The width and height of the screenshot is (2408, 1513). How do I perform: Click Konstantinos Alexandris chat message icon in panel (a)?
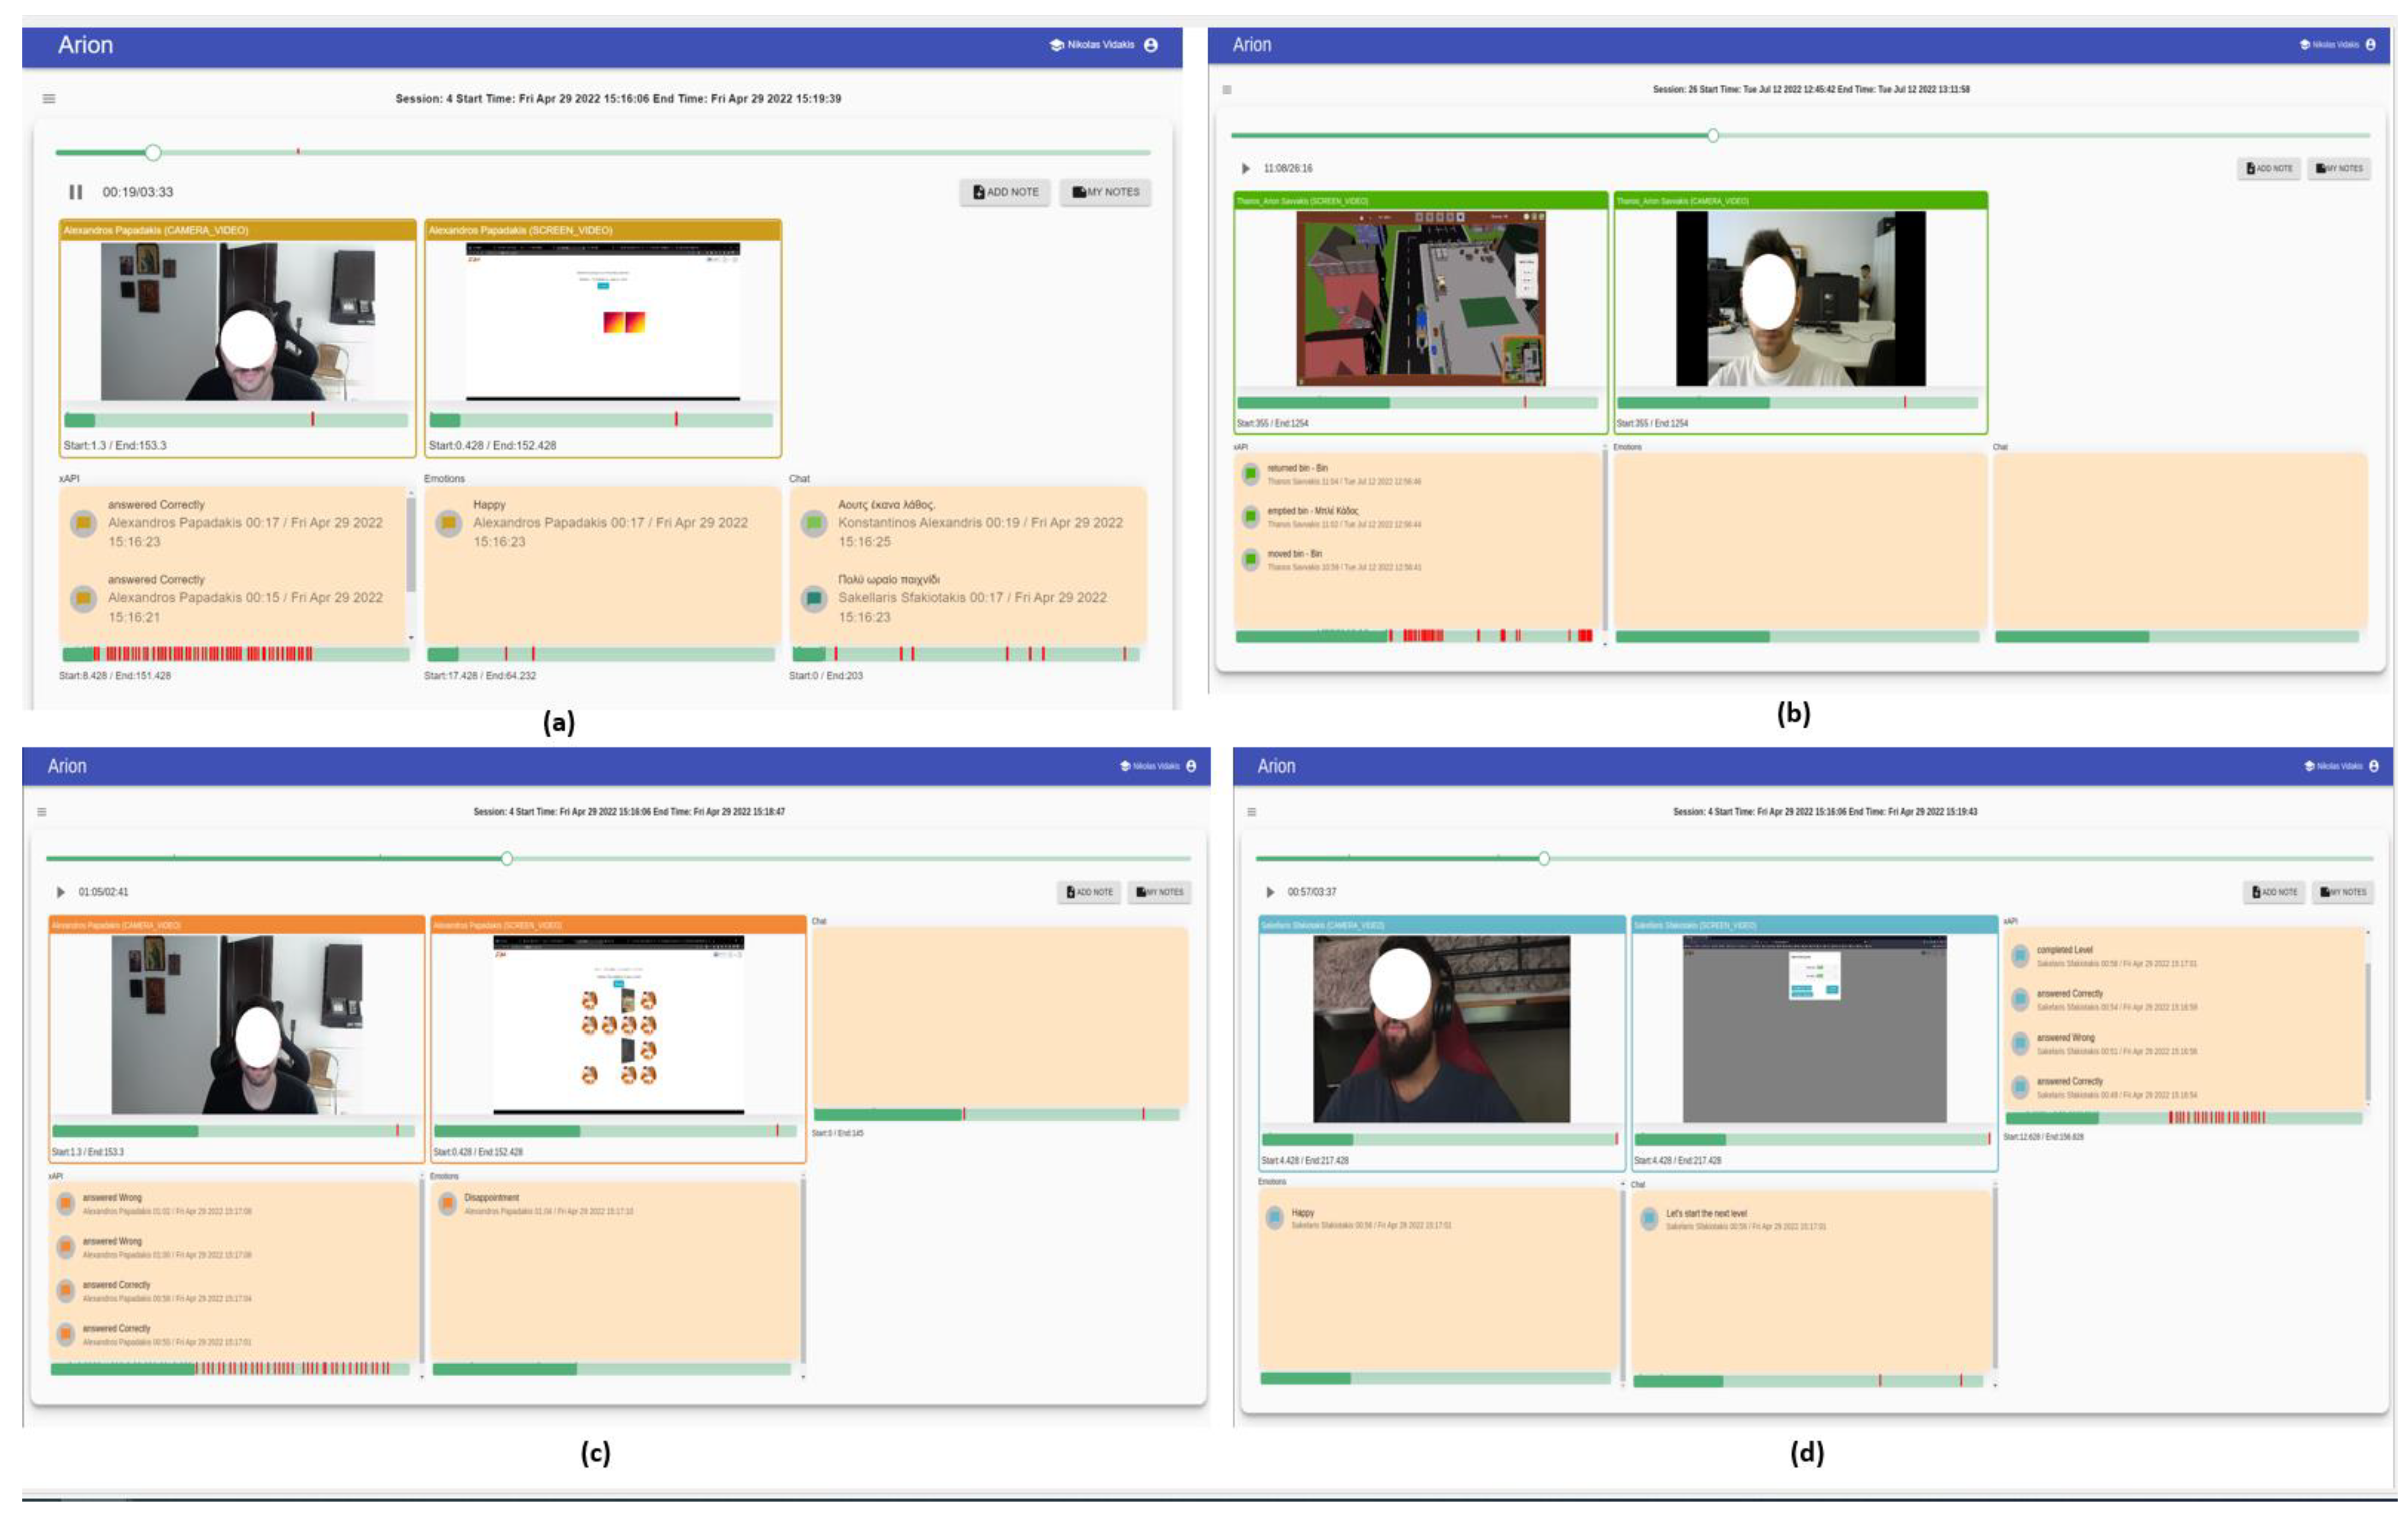tap(814, 523)
